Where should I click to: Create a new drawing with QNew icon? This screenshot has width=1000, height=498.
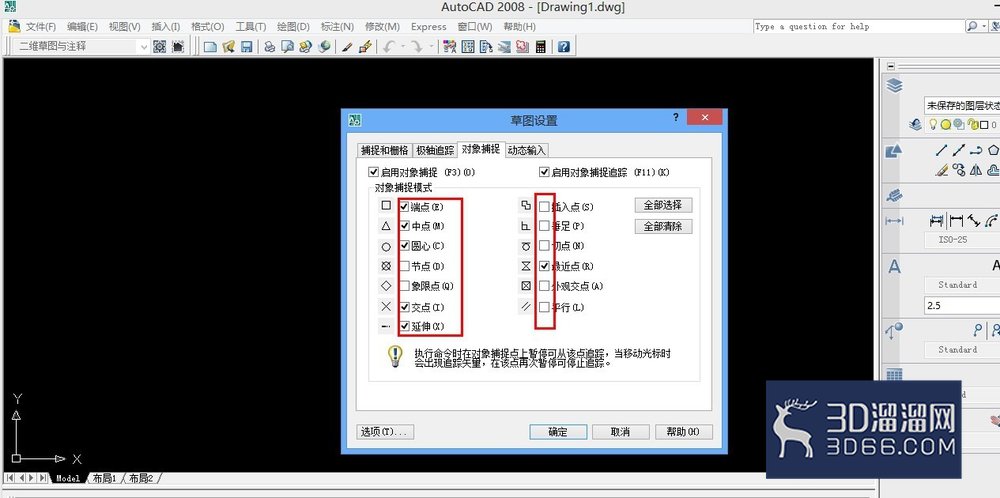click(x=210, y=47)
